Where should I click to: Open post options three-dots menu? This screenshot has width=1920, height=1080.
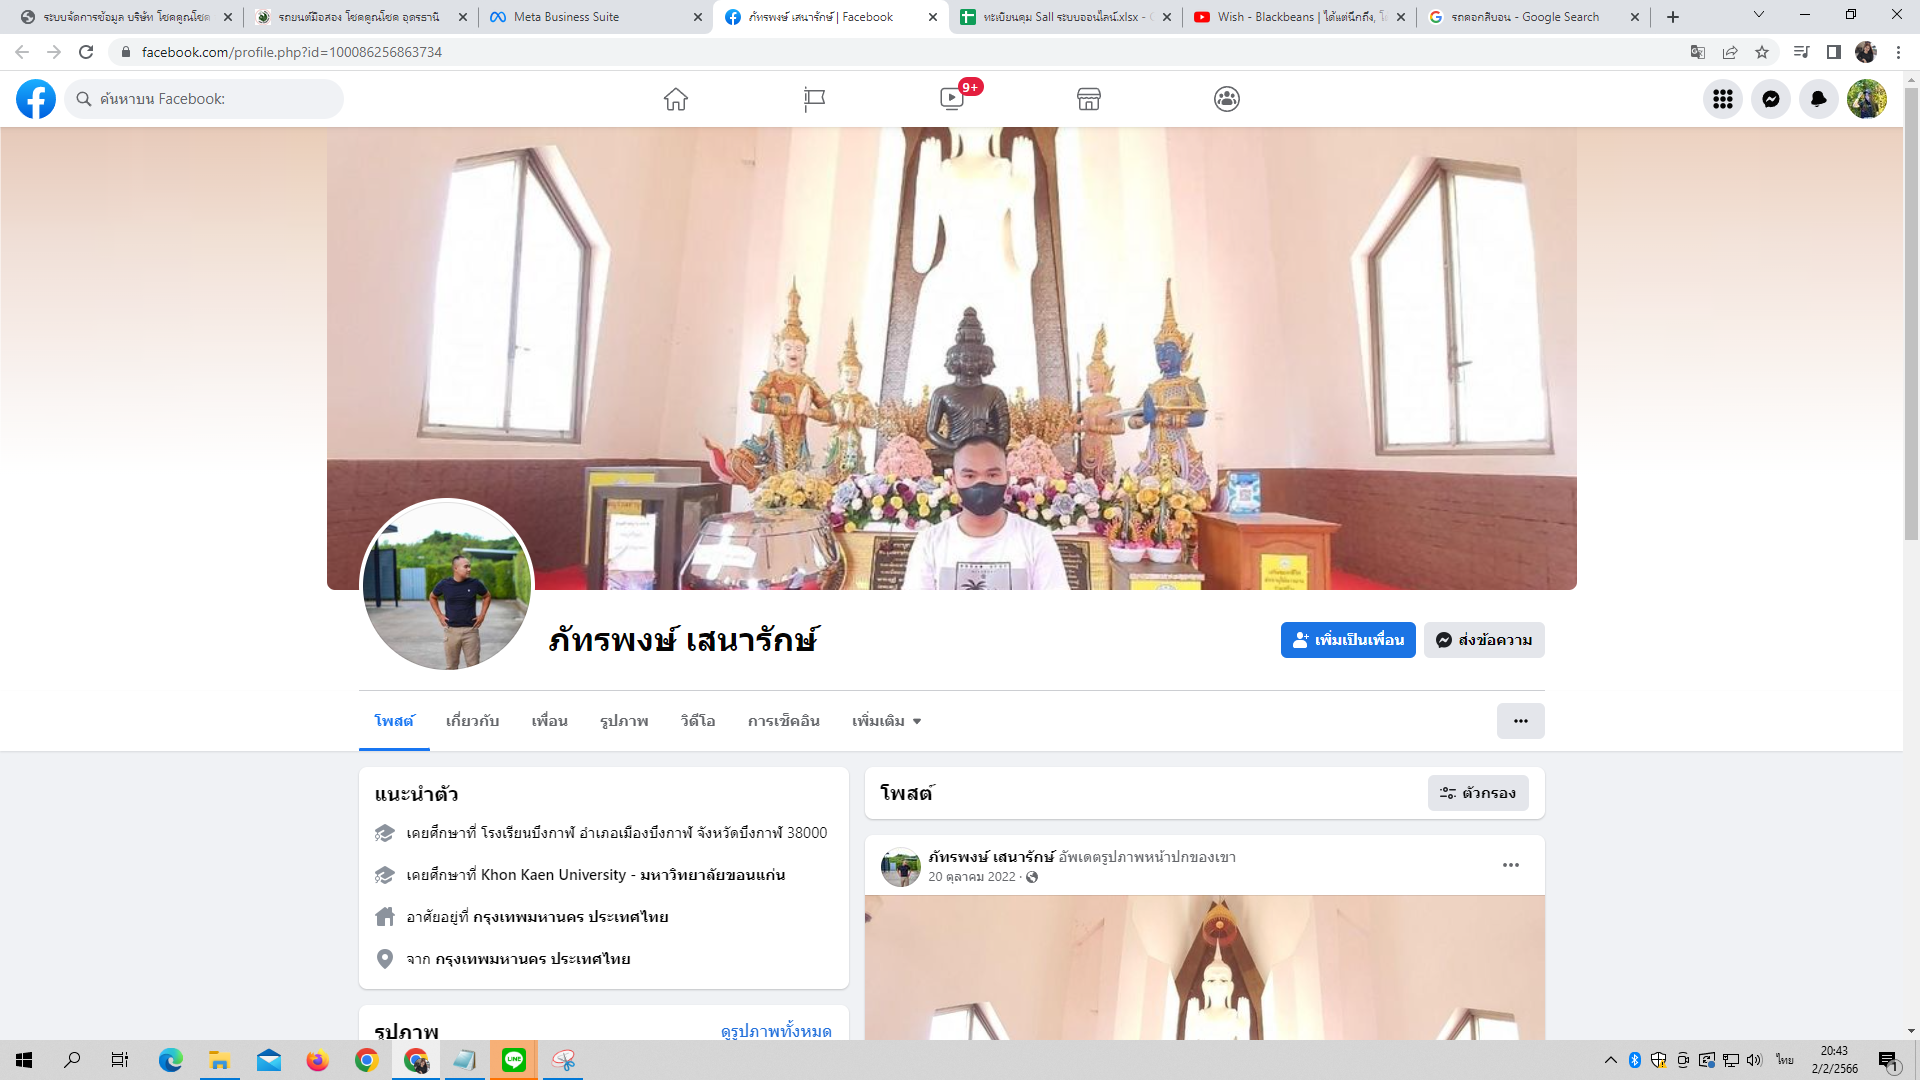1510,865
